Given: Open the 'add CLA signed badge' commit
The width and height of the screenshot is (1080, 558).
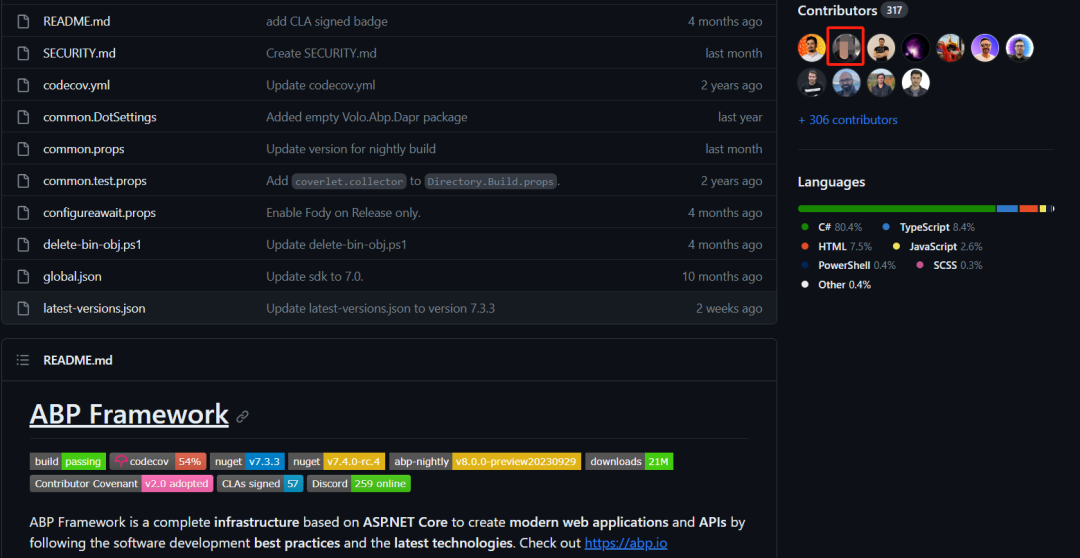Looking at the screenshot, I should pos(327,21).
